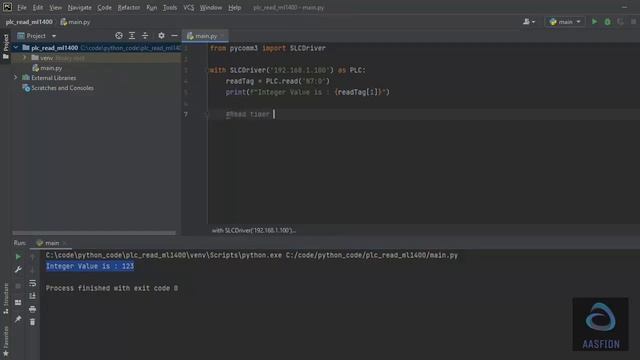The image size is (640, 360).
Task: Click the python.exe command line in console
Action: point(251,256)
